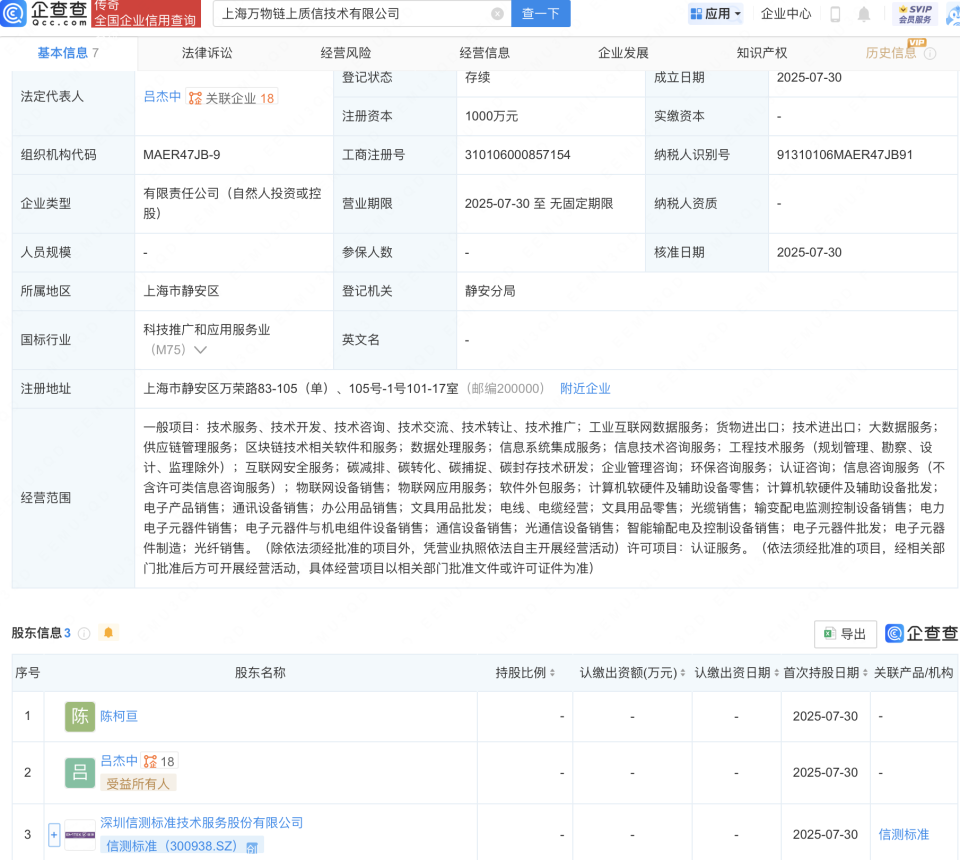Clear the search box text
The image size is (960, 860).
click(x=498, y=13)
